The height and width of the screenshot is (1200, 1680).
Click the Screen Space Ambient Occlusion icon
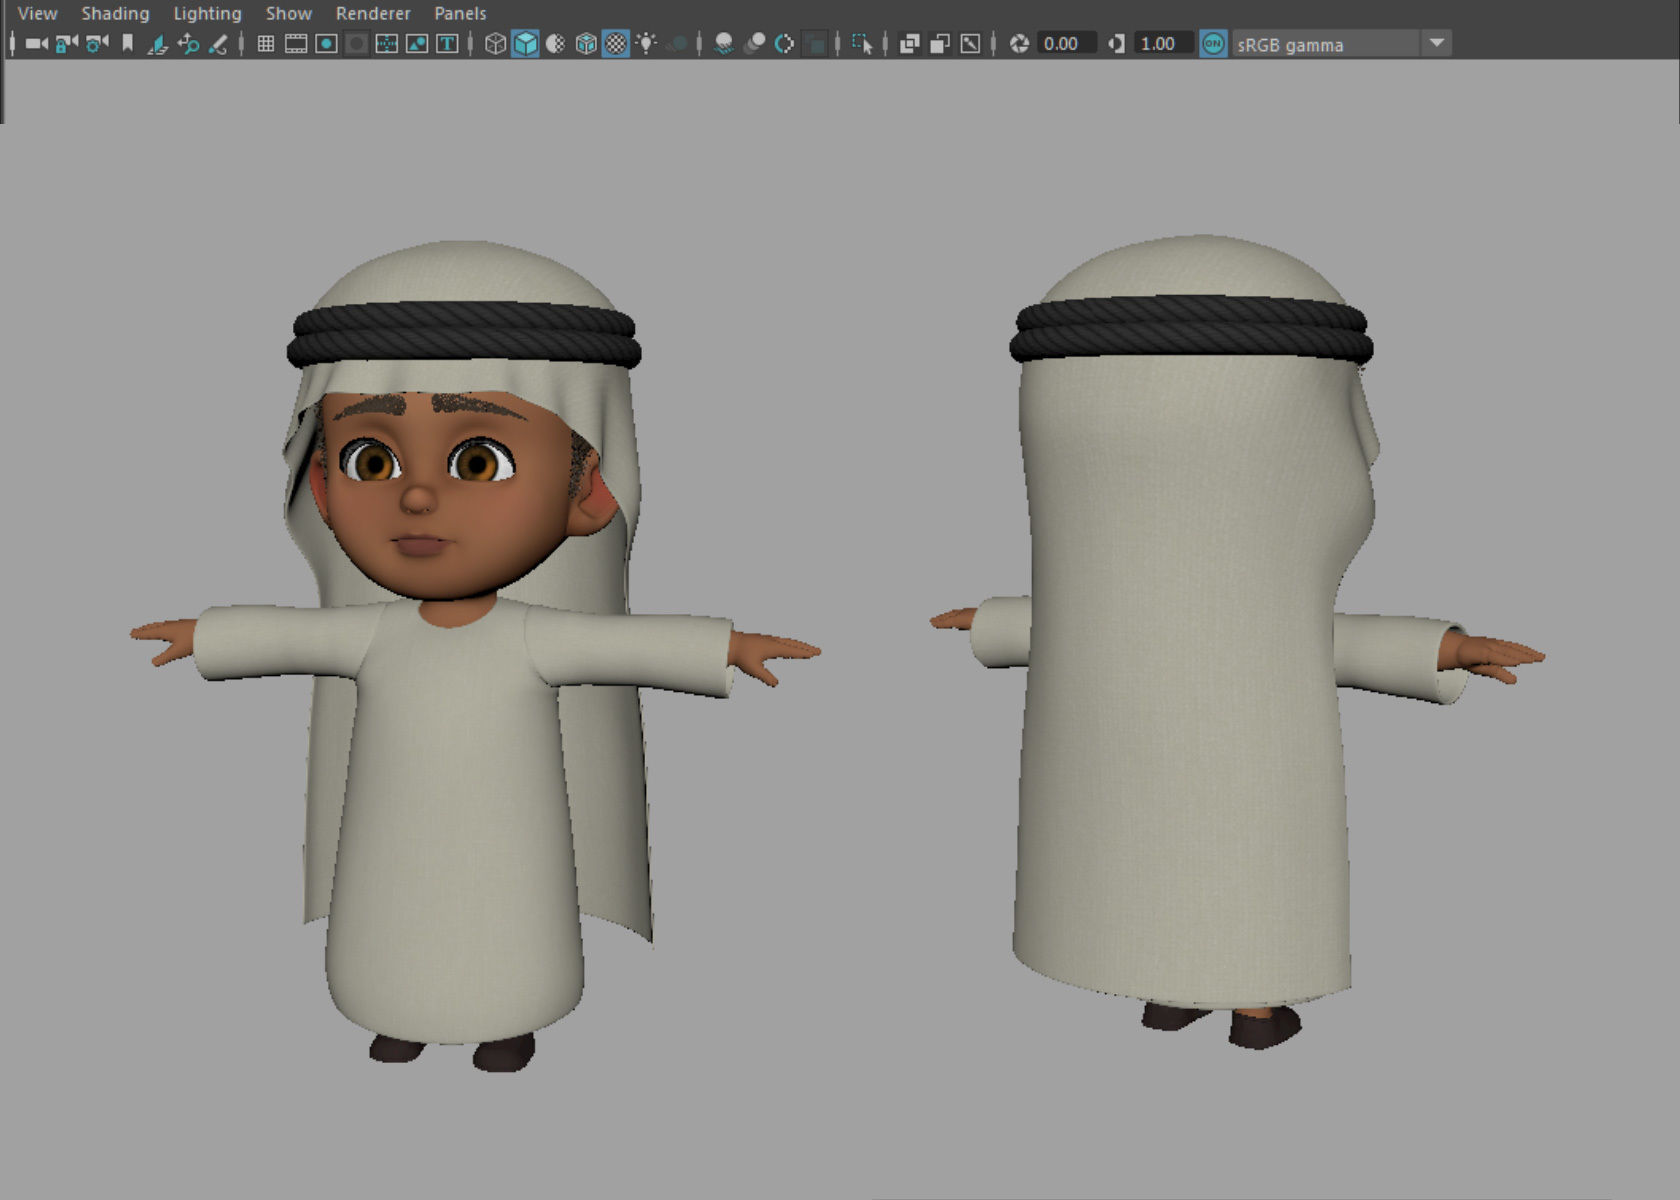[x=724, y=43]
